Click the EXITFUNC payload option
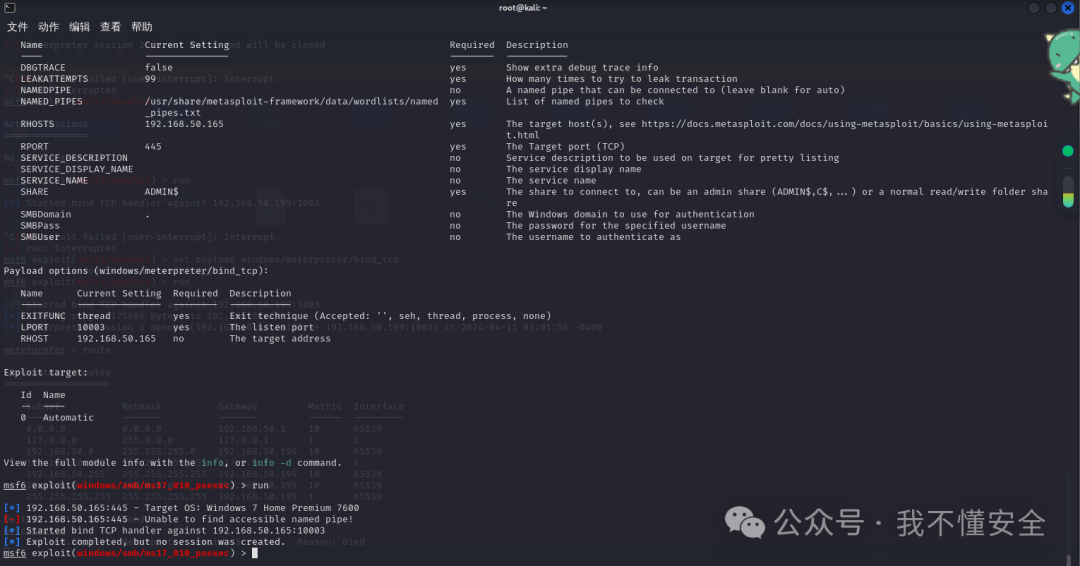1080x566 pixels. (43, 316)
